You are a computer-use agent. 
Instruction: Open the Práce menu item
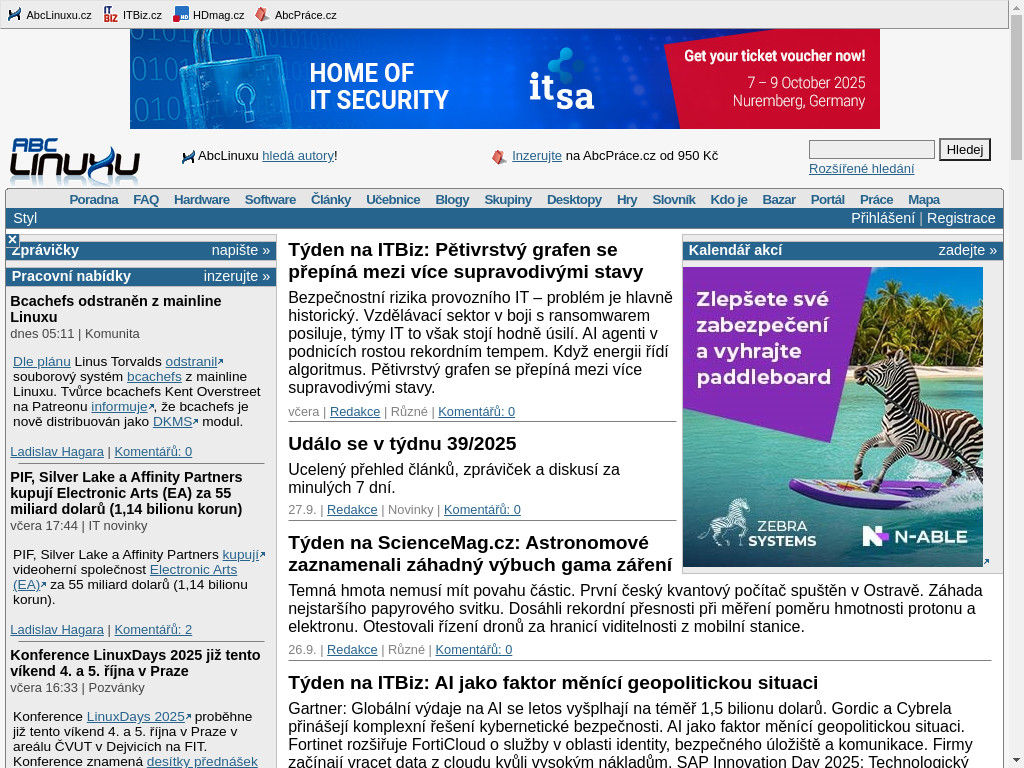pyautogui.click(x=876, y=199)
